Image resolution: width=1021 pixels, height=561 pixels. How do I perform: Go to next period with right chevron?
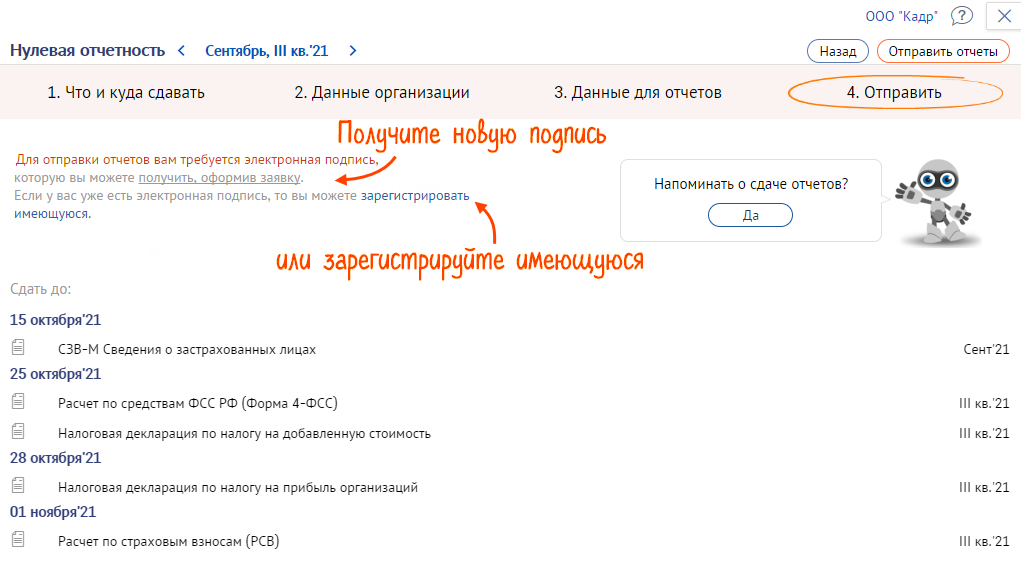pos(353,50)
